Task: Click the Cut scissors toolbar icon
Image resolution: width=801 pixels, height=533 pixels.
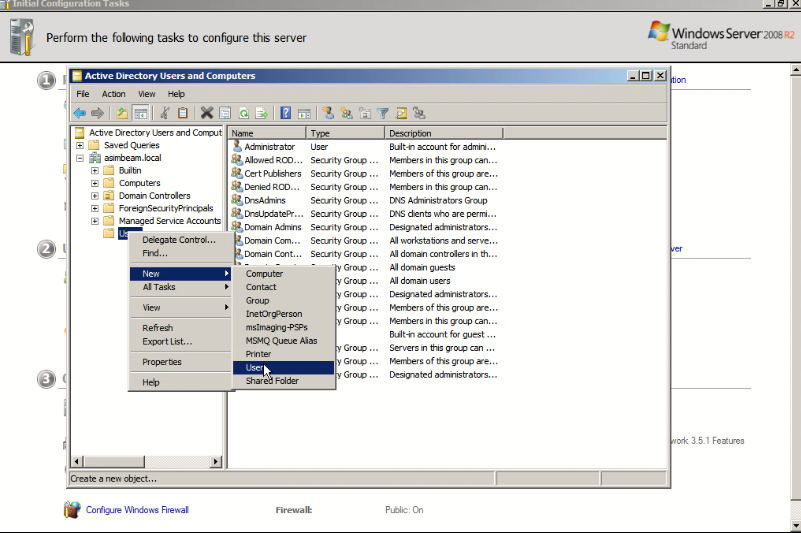Action: coord(164,113)
